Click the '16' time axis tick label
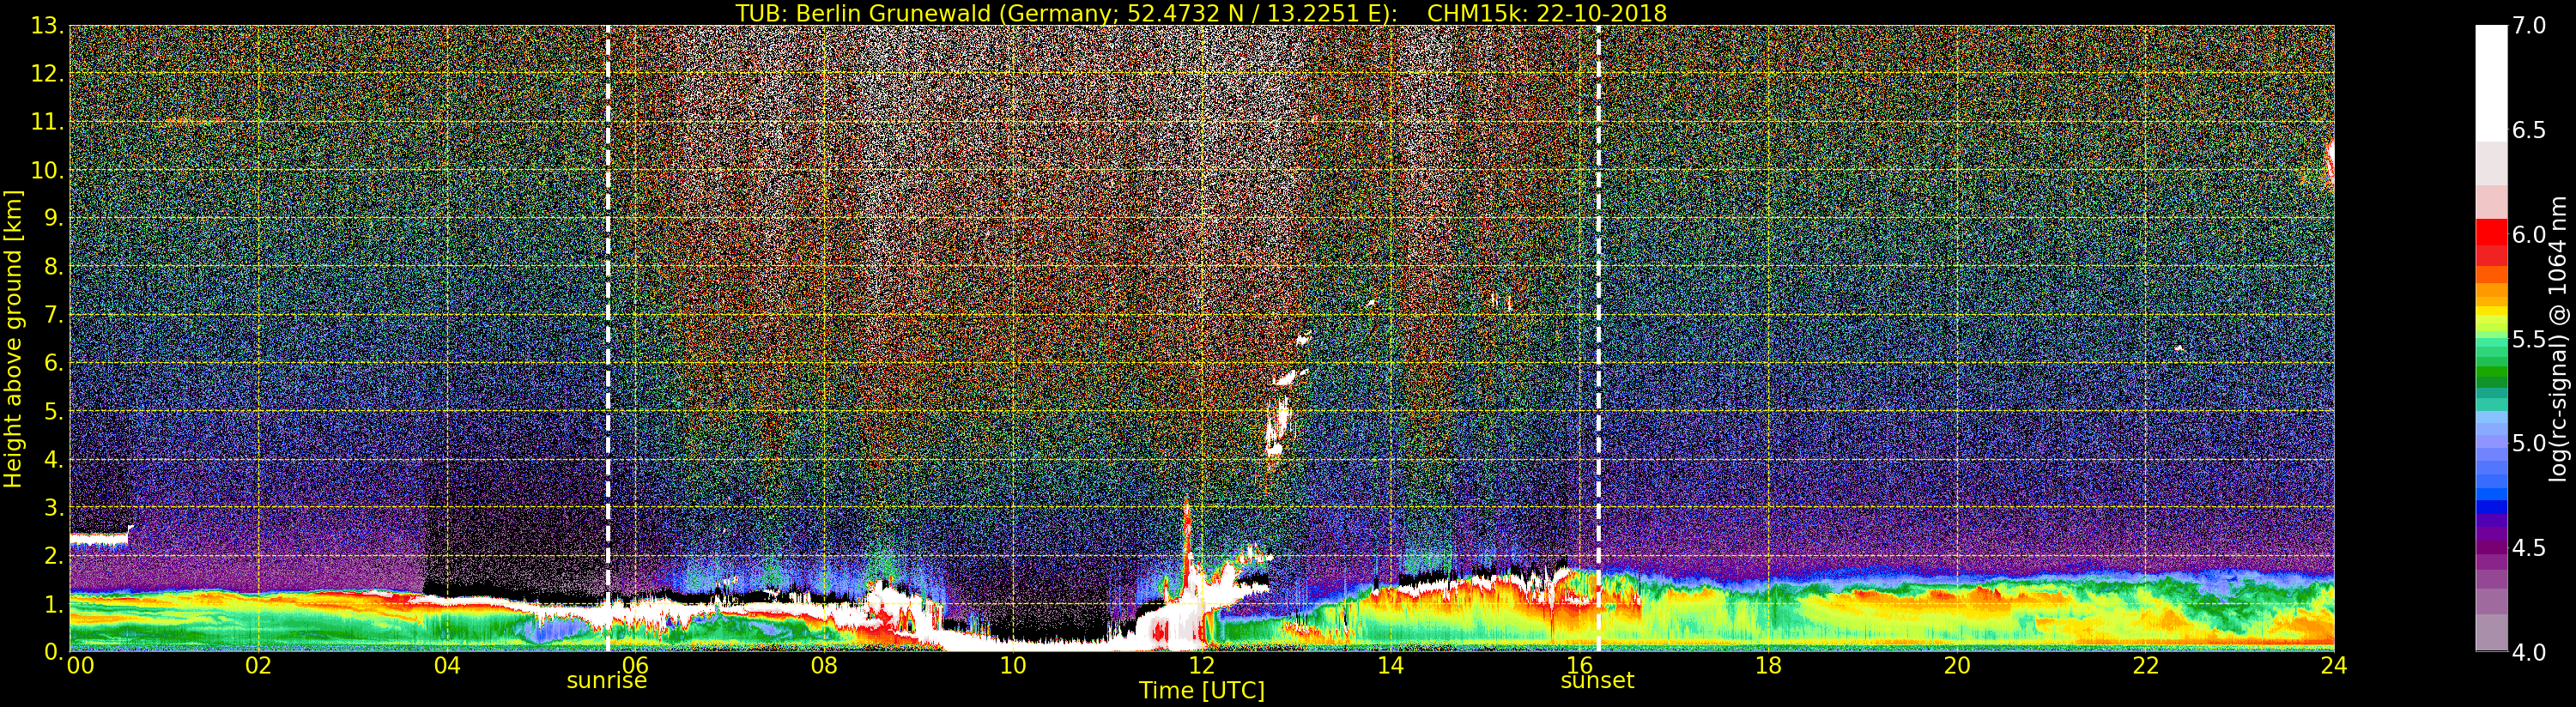Viewport: 2576px width, 707px height. (1579, 665)
